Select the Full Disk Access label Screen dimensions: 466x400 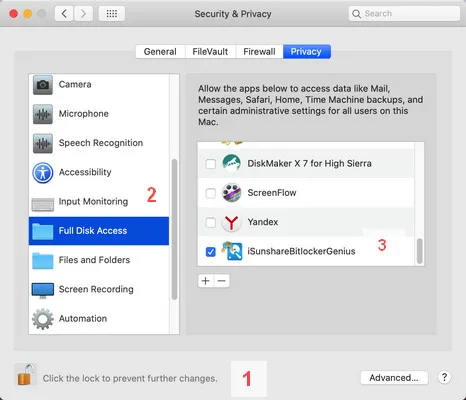pyautogui.click(x=93, y=231)
